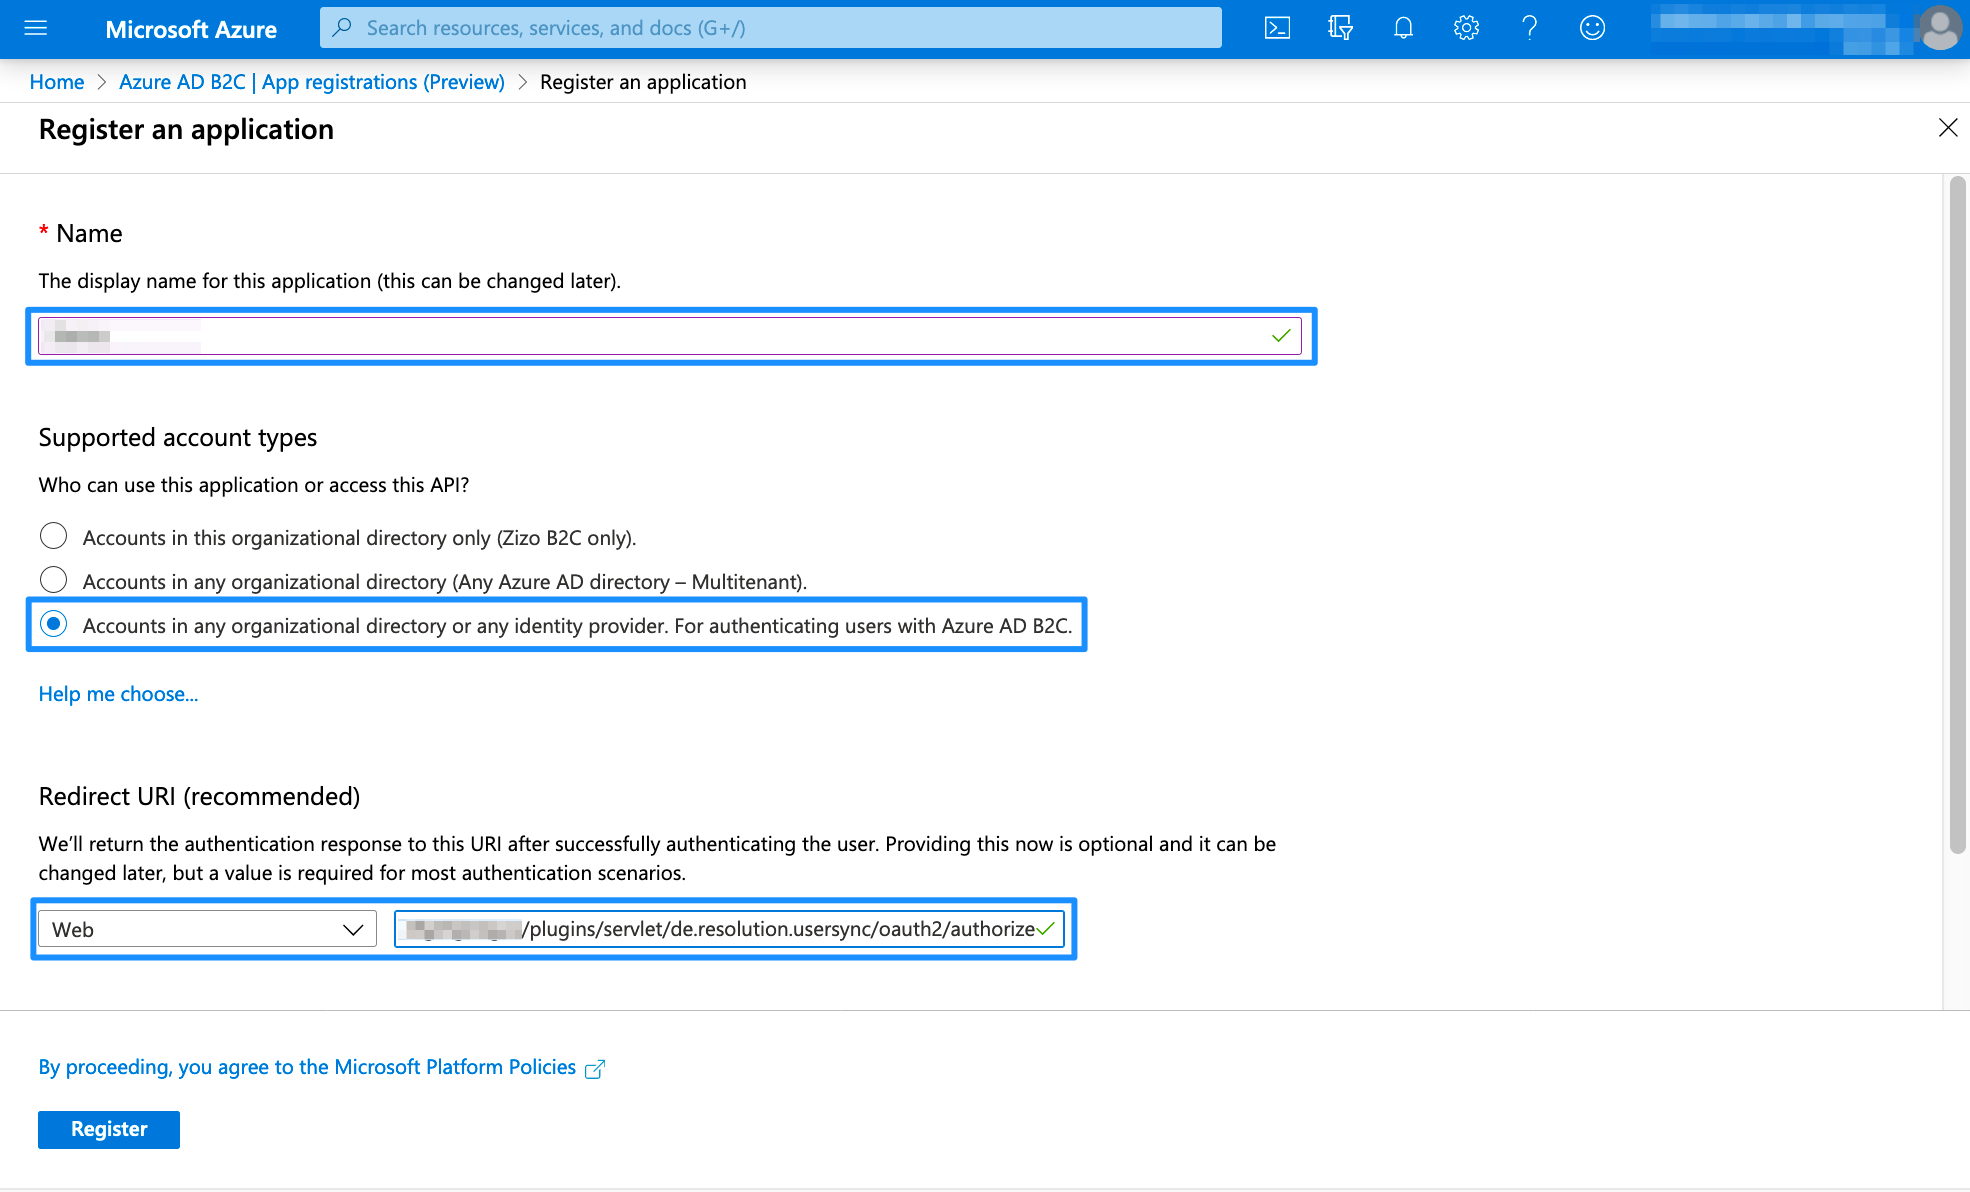Focus the Azure search resources box
Screen dimensions: 1970x1192
tap(770, 28)
